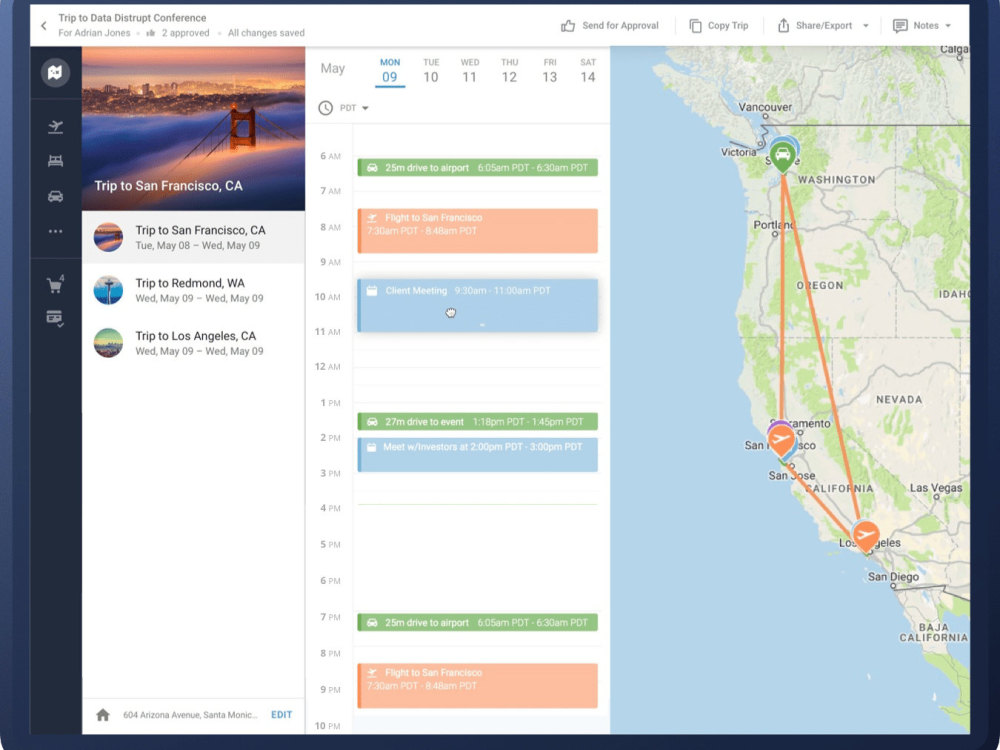
Task: Expand the Share/Export dropdown arrow
Action: coord(865,26)
